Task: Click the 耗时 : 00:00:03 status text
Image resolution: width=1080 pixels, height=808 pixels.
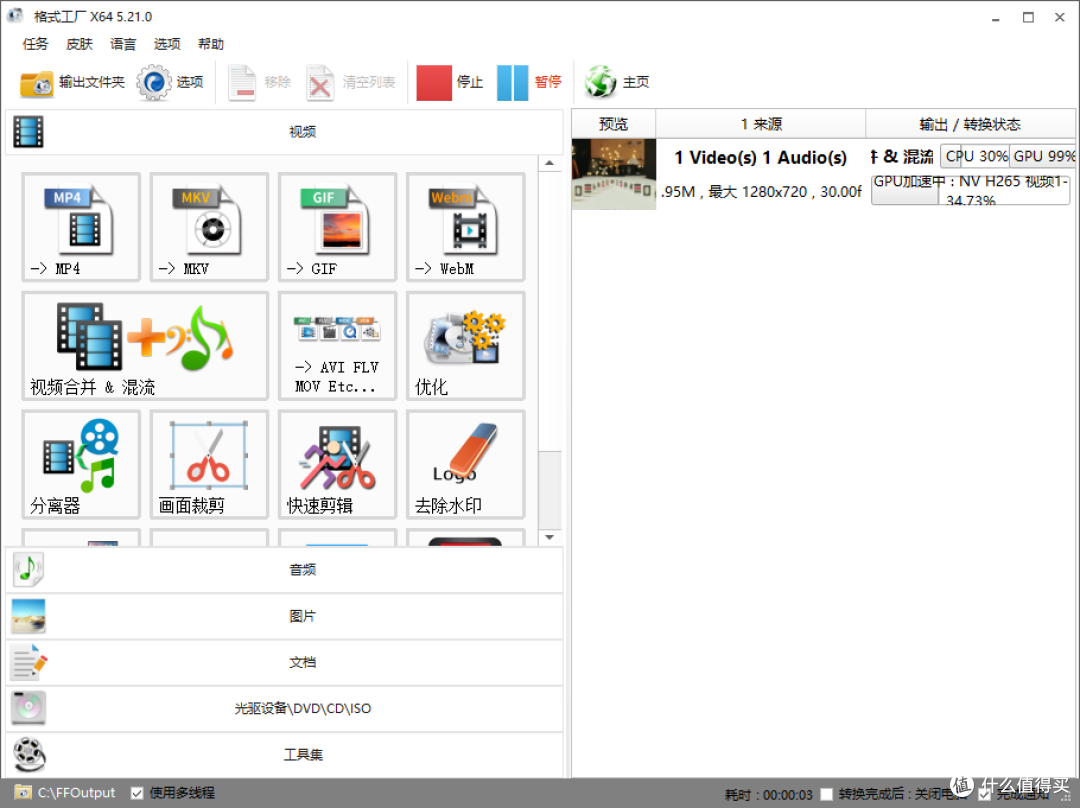Action: 769,795
